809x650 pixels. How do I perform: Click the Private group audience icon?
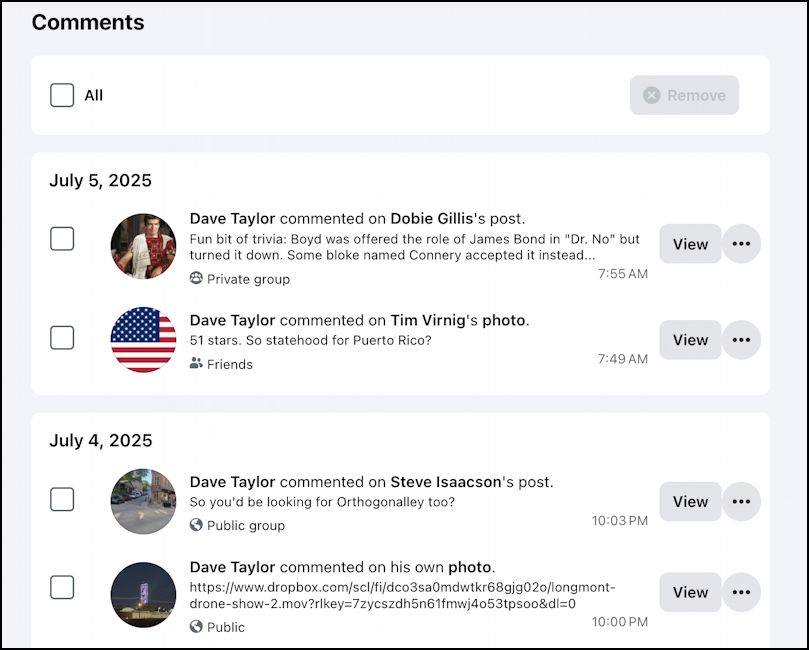tap(197, 280)
